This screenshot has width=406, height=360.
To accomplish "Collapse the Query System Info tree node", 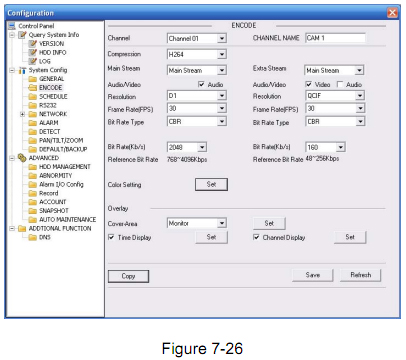I will click(x=12, y=35).
